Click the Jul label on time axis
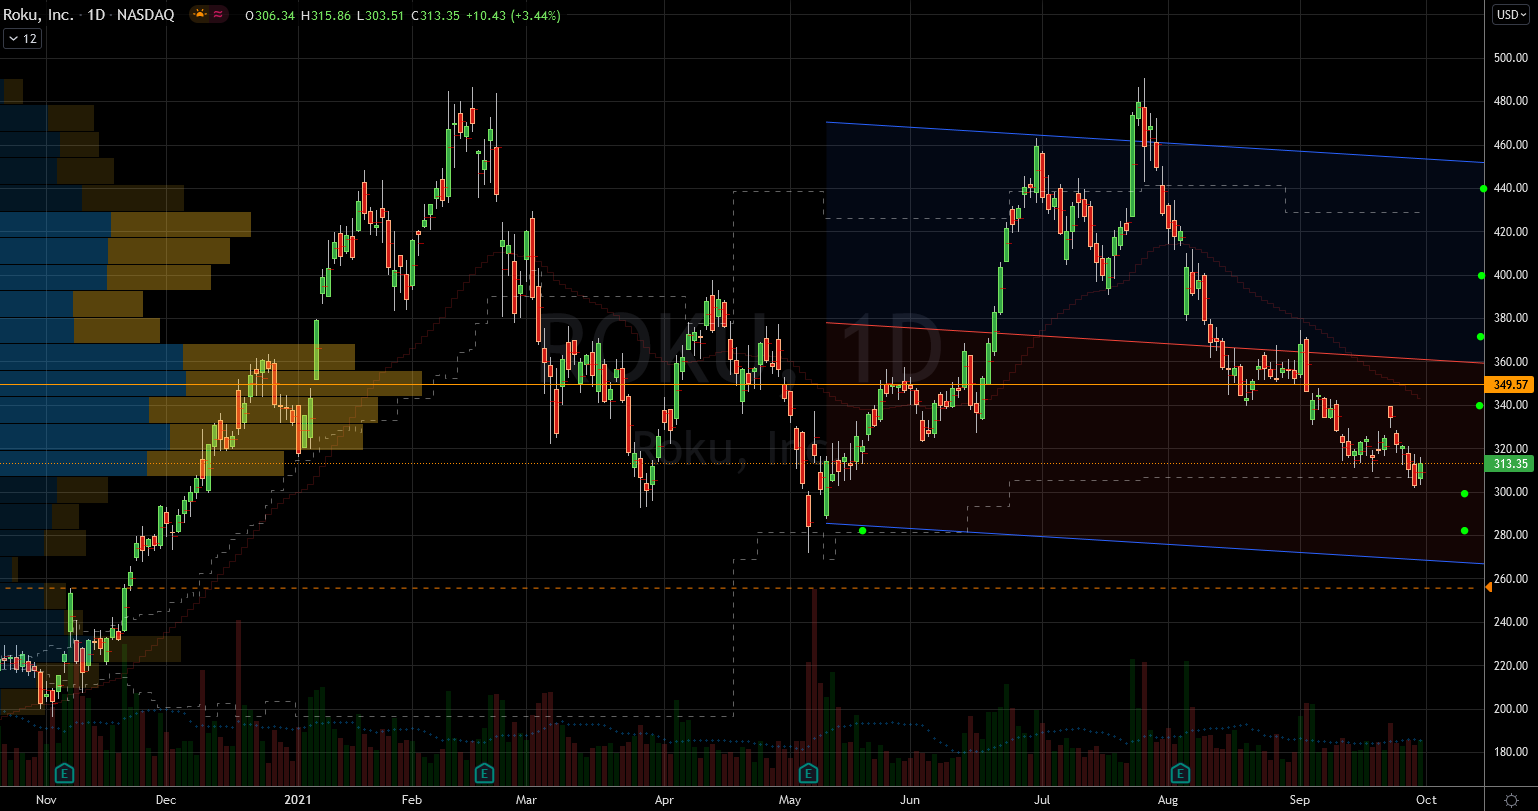The image size is (1538, 811). [x=1042, y=800]
